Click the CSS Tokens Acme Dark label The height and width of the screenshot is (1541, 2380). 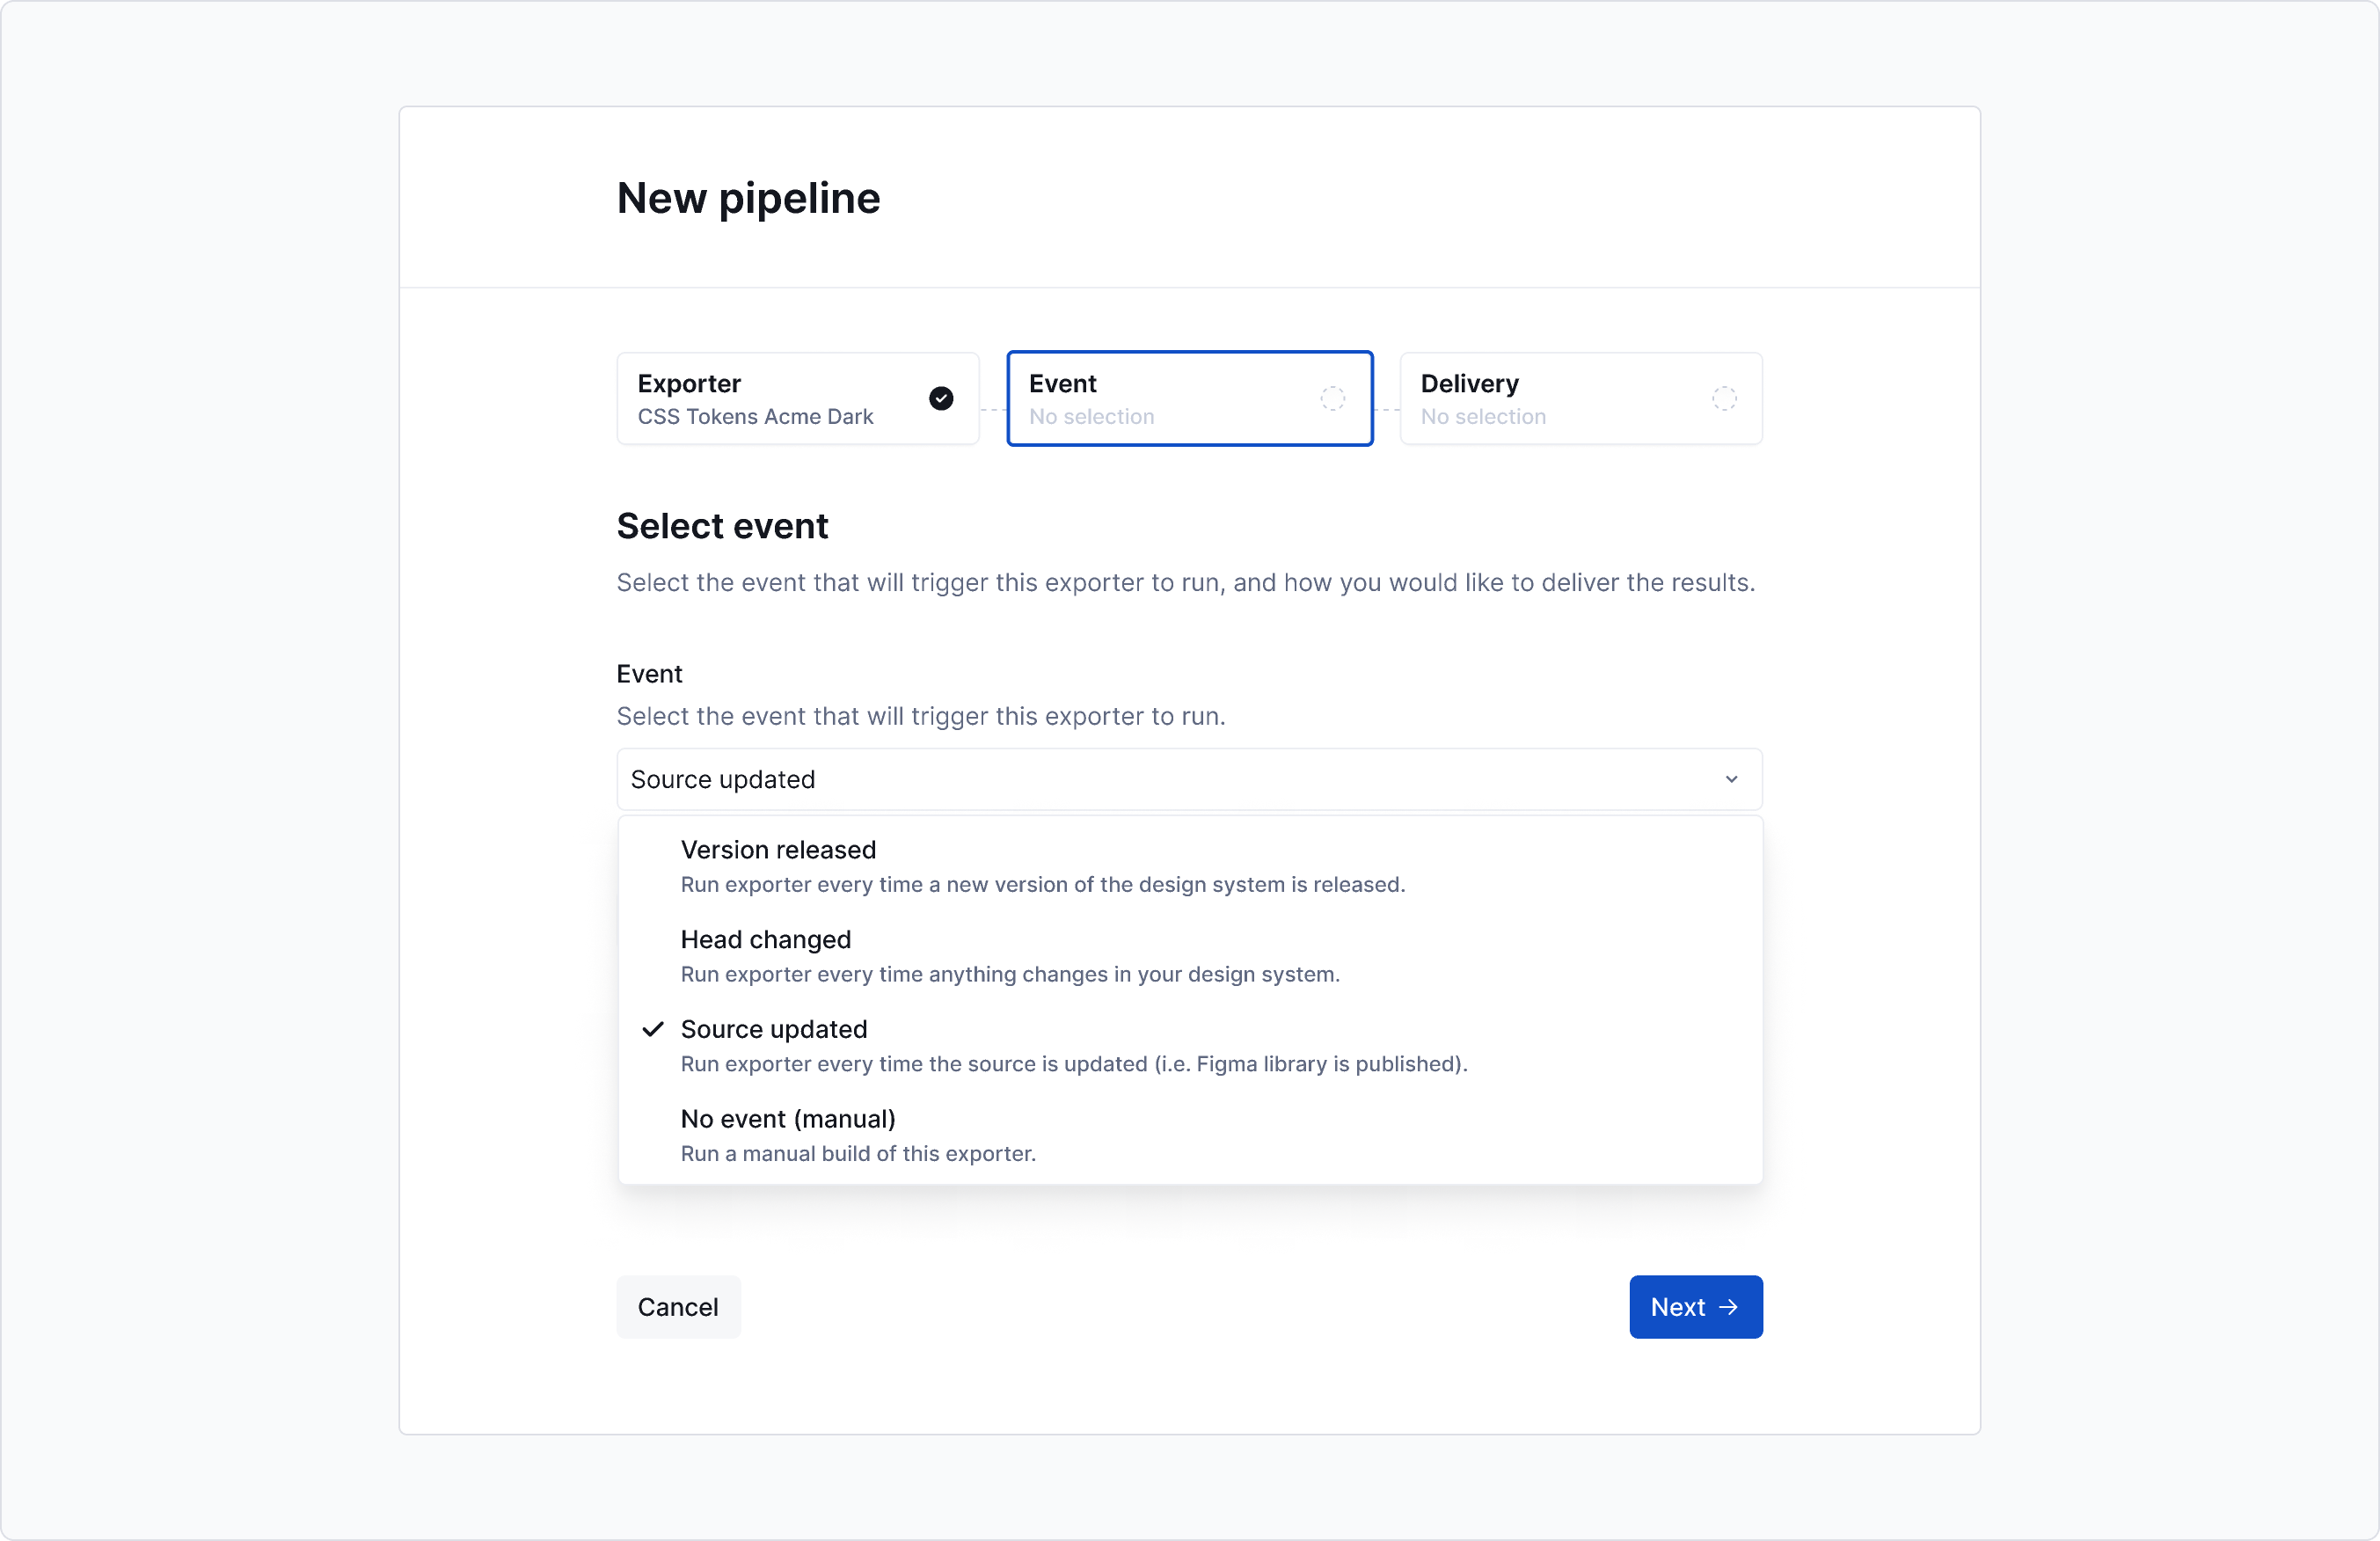click(755, 417)
